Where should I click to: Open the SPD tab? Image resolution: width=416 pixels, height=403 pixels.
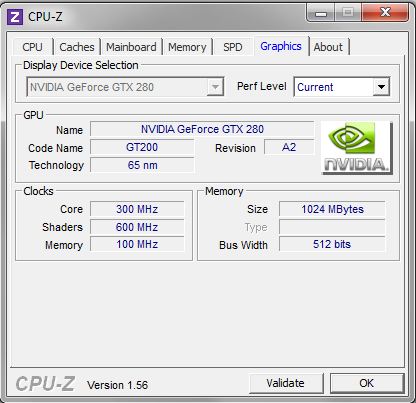coord(233,47)
